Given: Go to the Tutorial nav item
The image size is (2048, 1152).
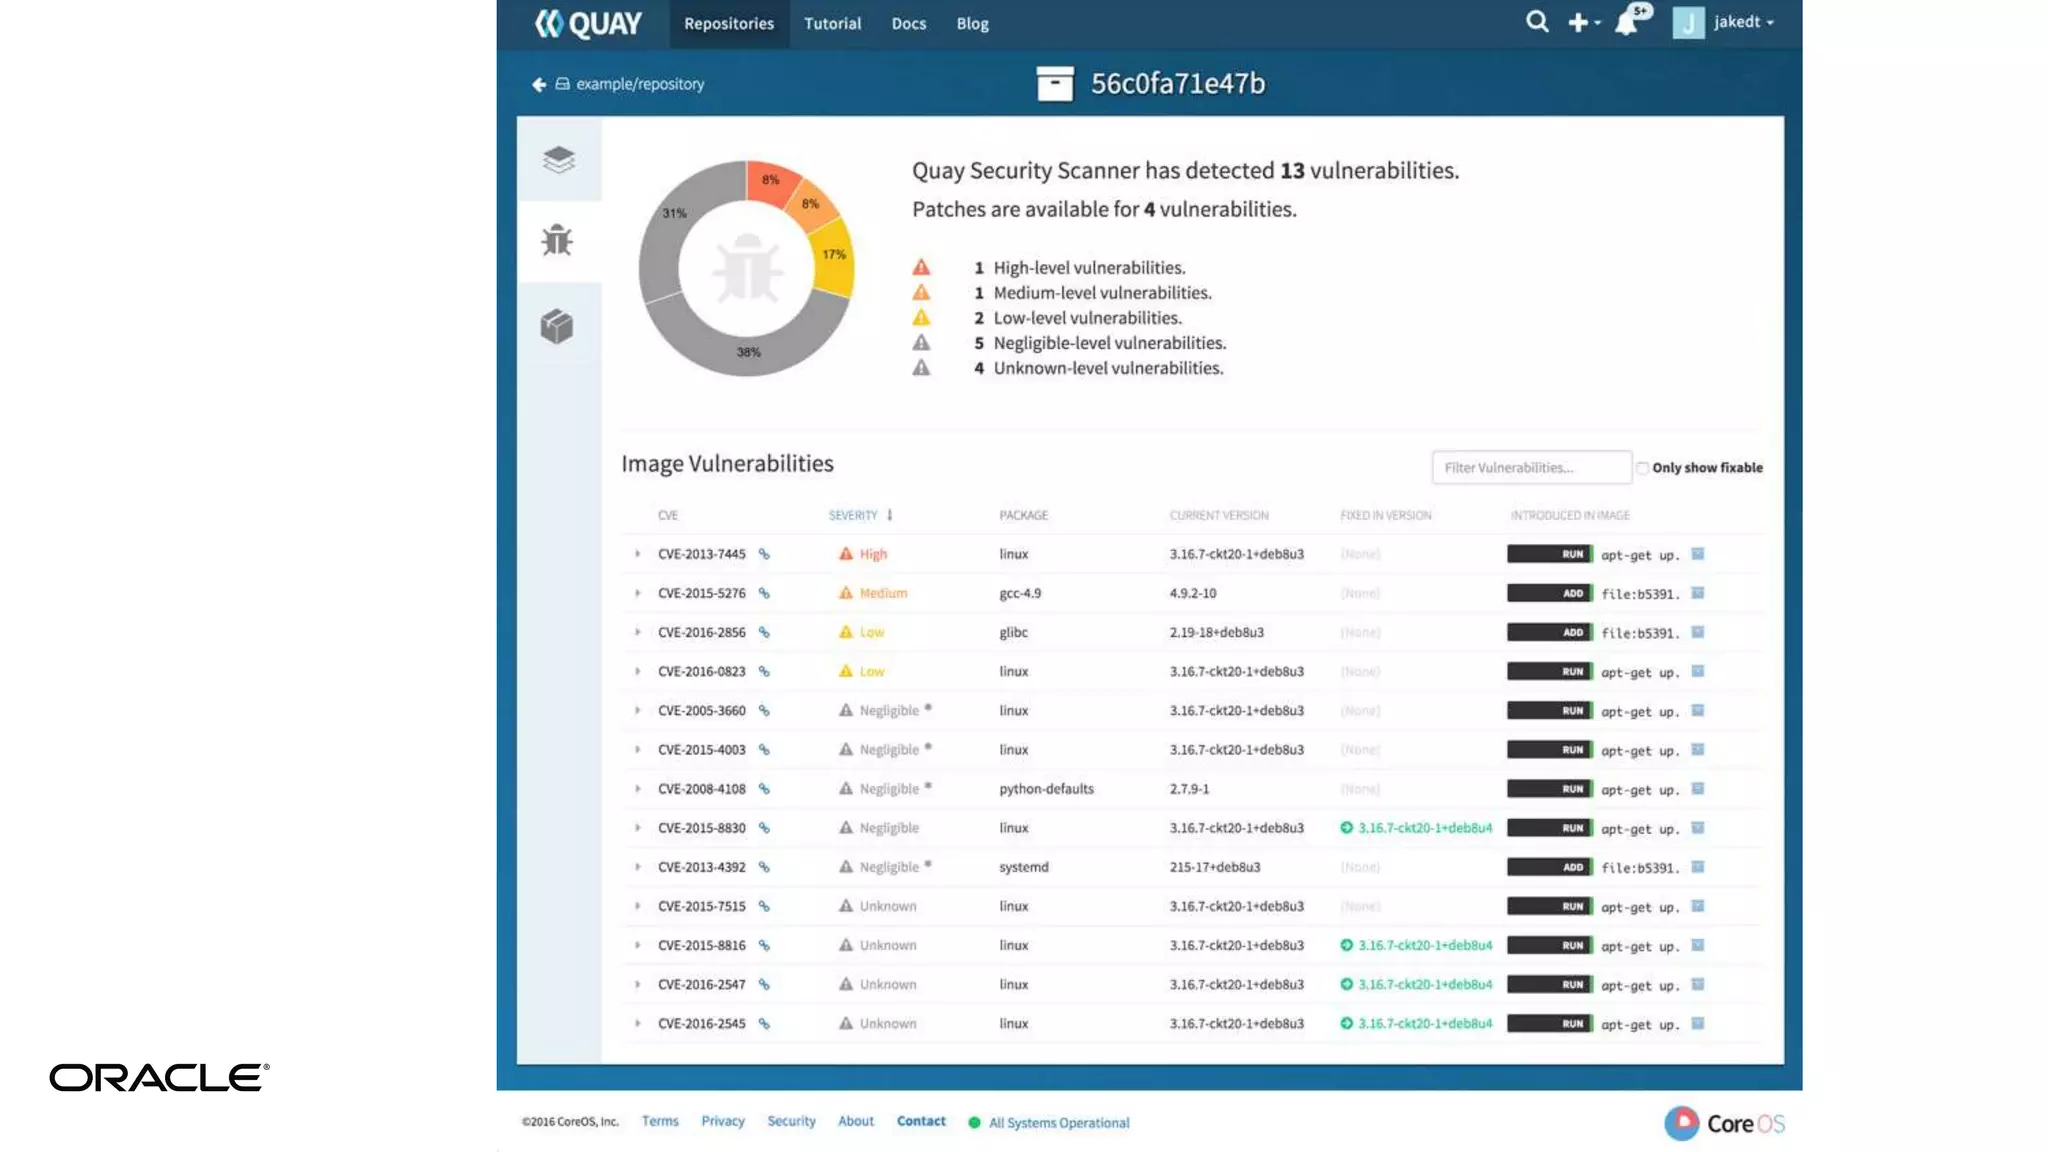Looking at the screenshot, I should click(832, 24).
